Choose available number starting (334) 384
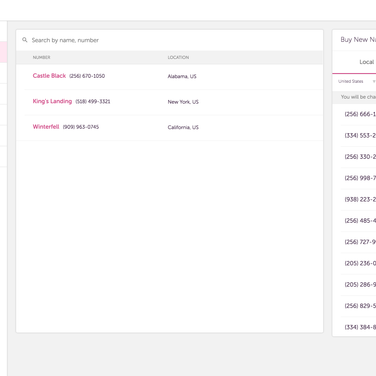Viewport: 376px width, 376px height. 360,328
